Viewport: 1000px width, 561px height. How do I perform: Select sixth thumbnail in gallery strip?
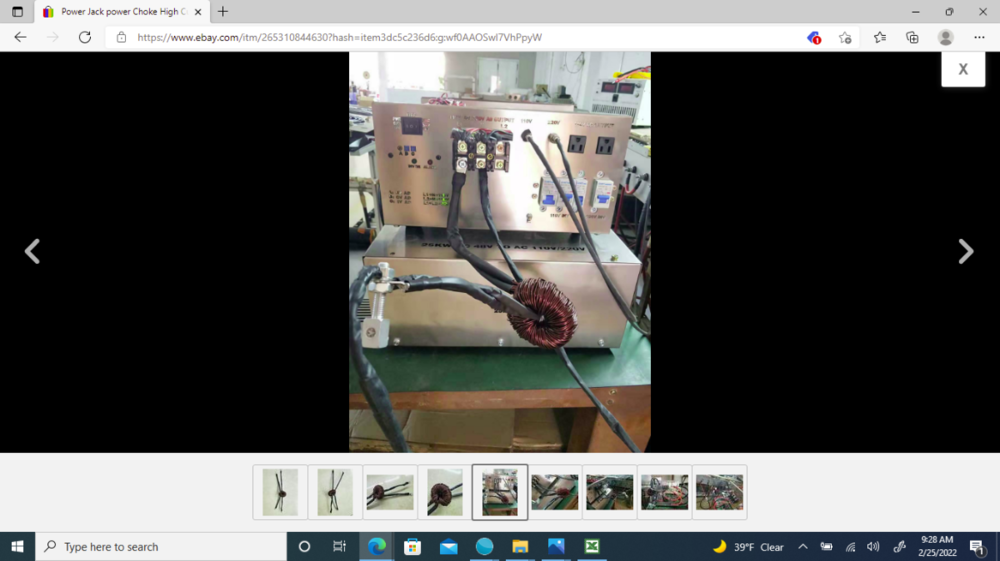pos(555,492)
